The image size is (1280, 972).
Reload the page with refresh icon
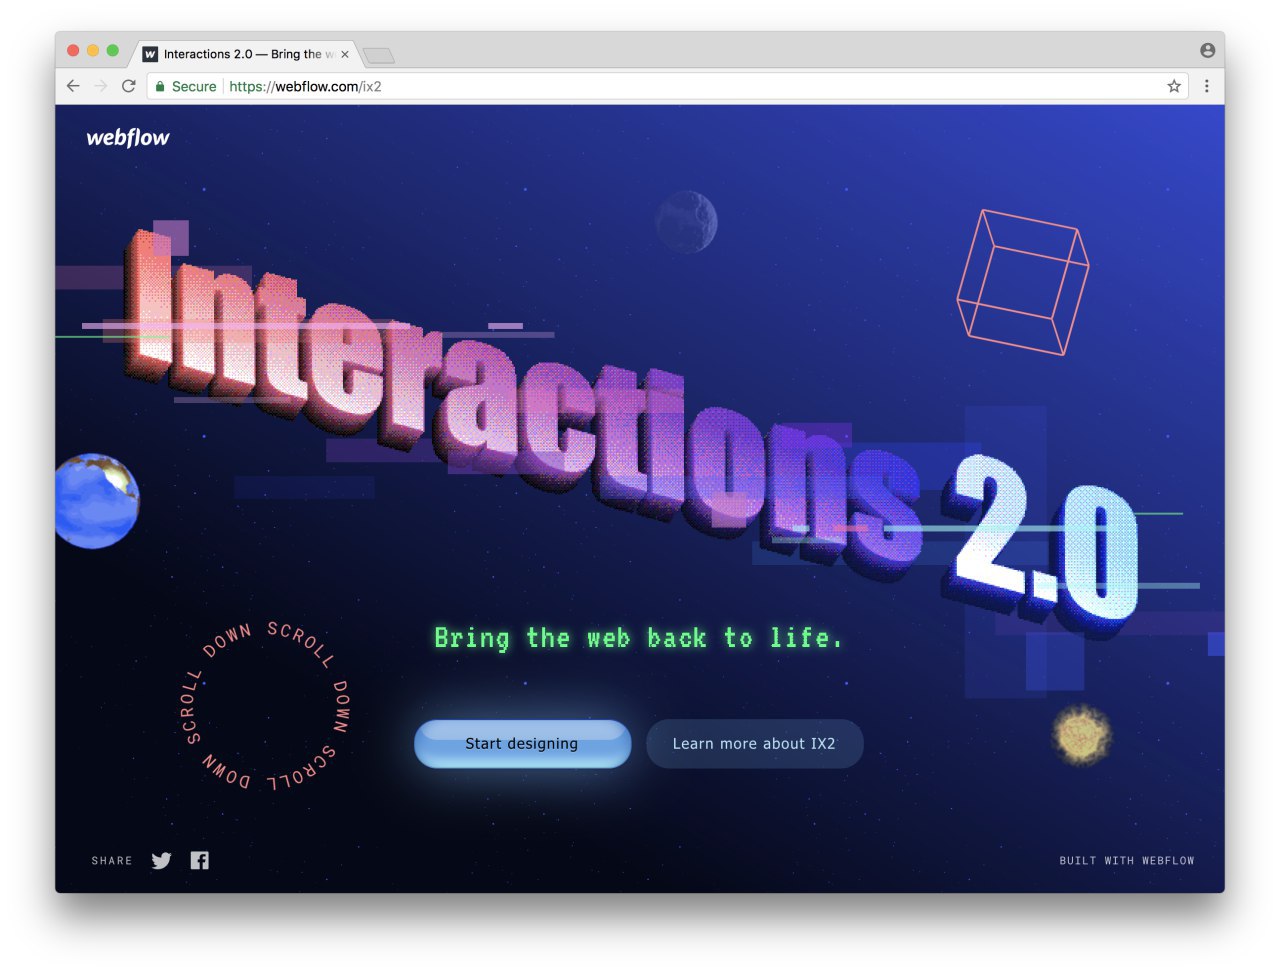(128, 86)
